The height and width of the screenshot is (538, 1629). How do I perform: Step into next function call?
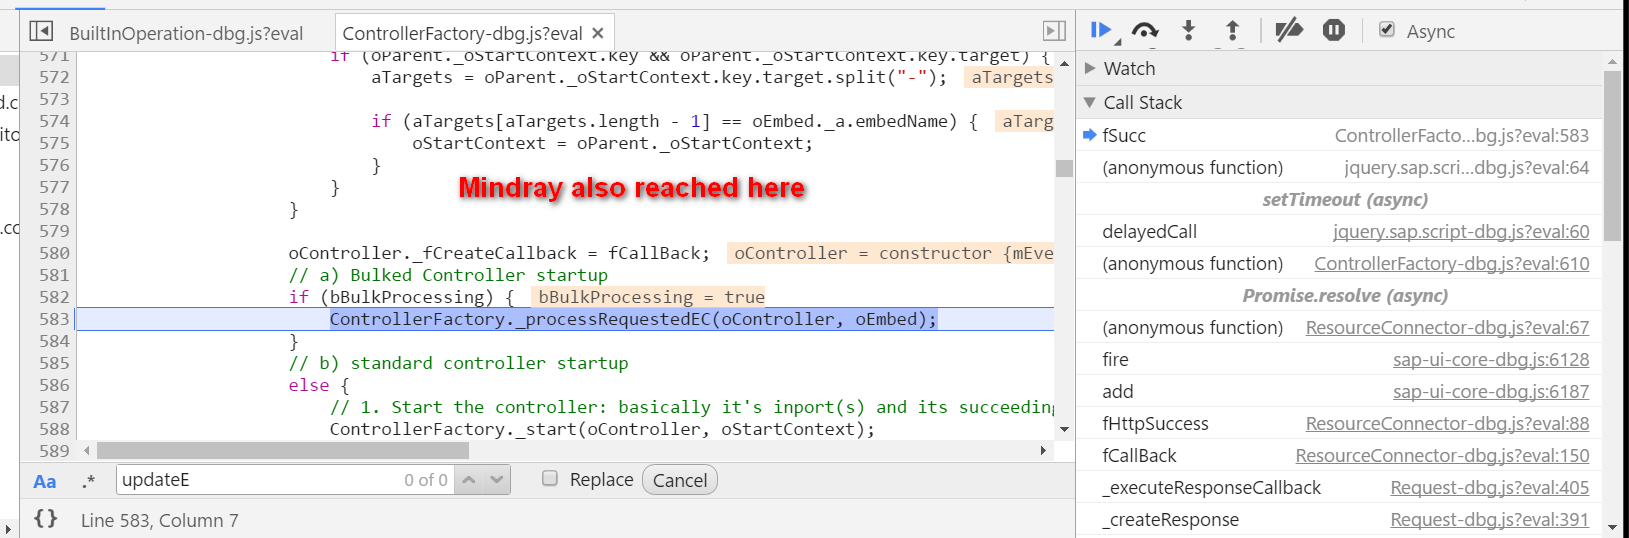tap(1188, 31)
